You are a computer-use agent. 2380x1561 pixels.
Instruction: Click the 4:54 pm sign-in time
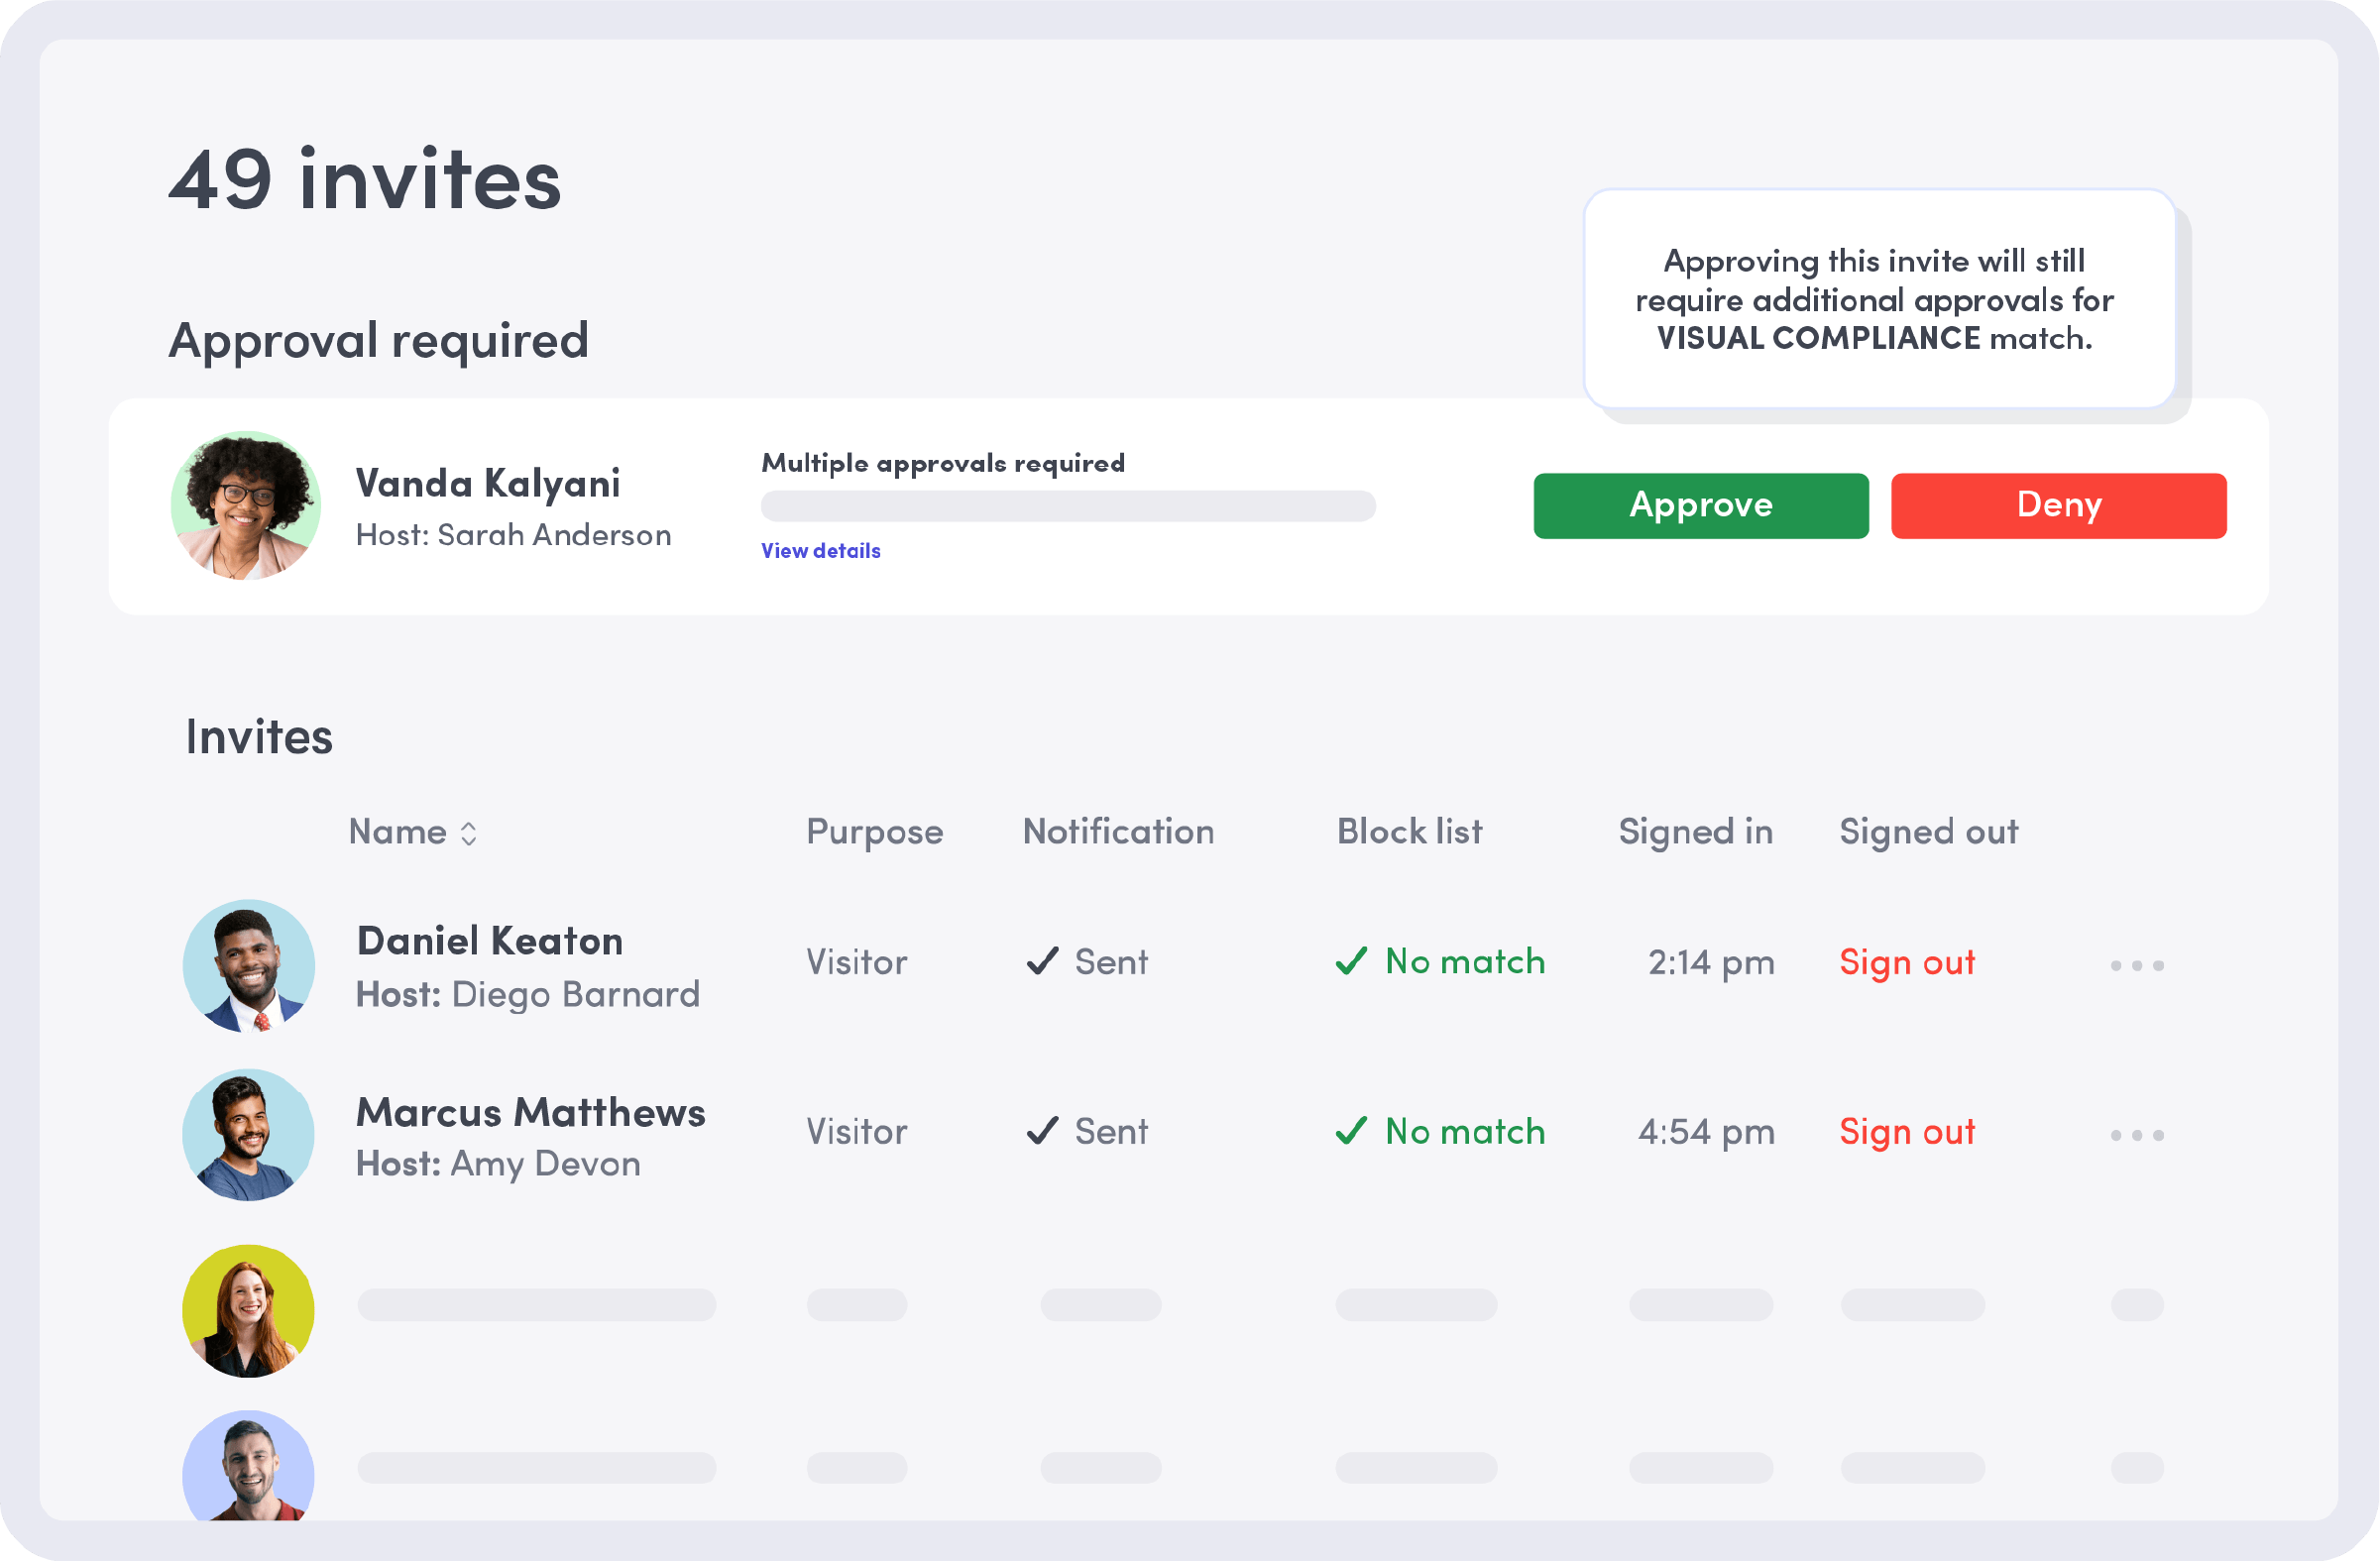(1706, 1133)
